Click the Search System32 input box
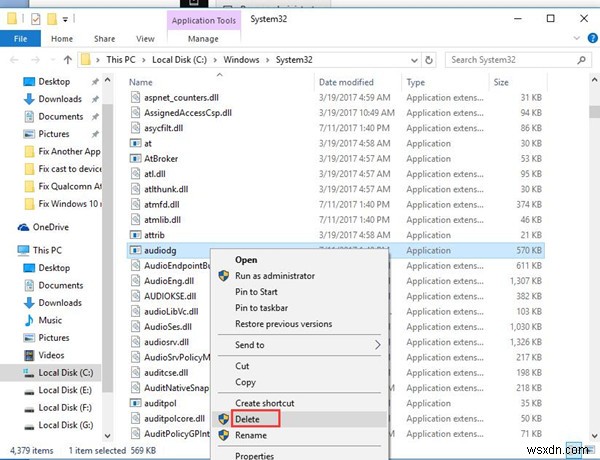The height and width of the screenshot is (460, 600). [518, 60]
